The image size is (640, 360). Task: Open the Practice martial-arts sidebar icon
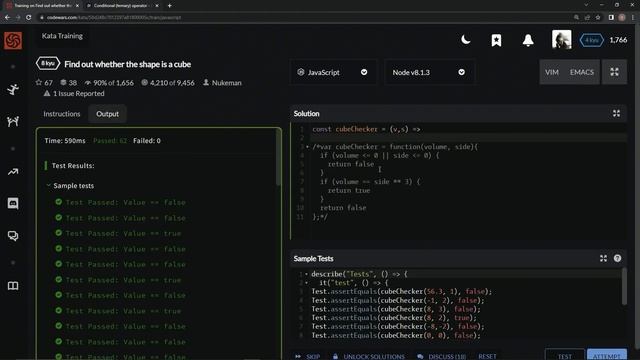click(x=13, y=89)
